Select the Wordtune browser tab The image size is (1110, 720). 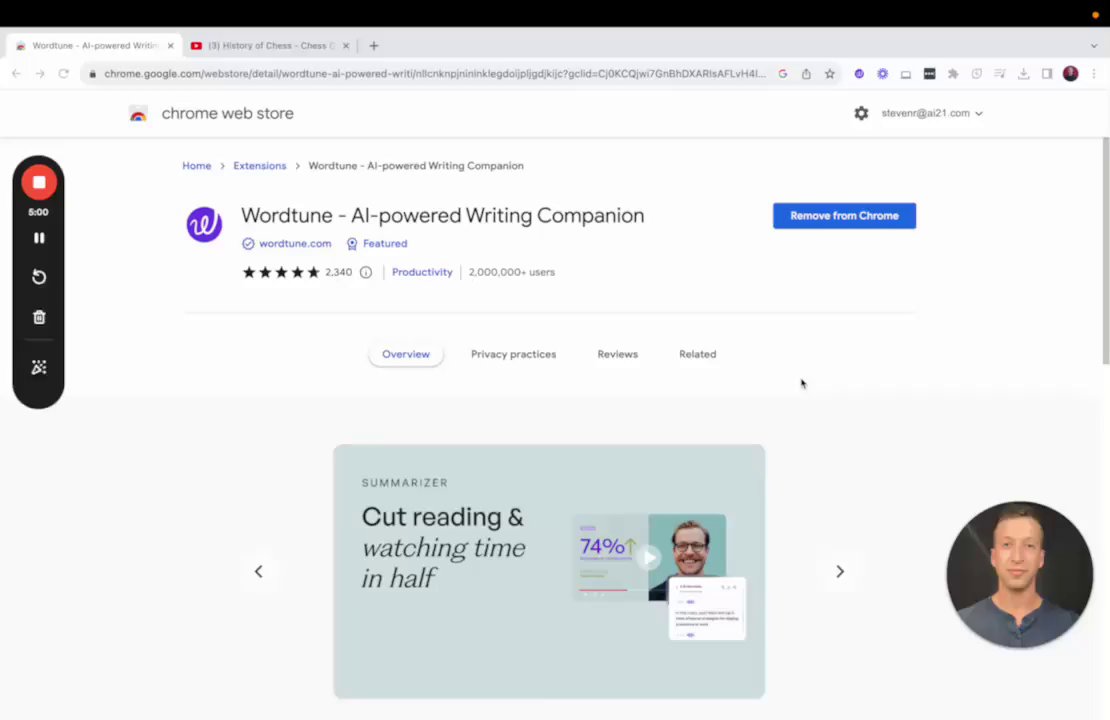92,45
